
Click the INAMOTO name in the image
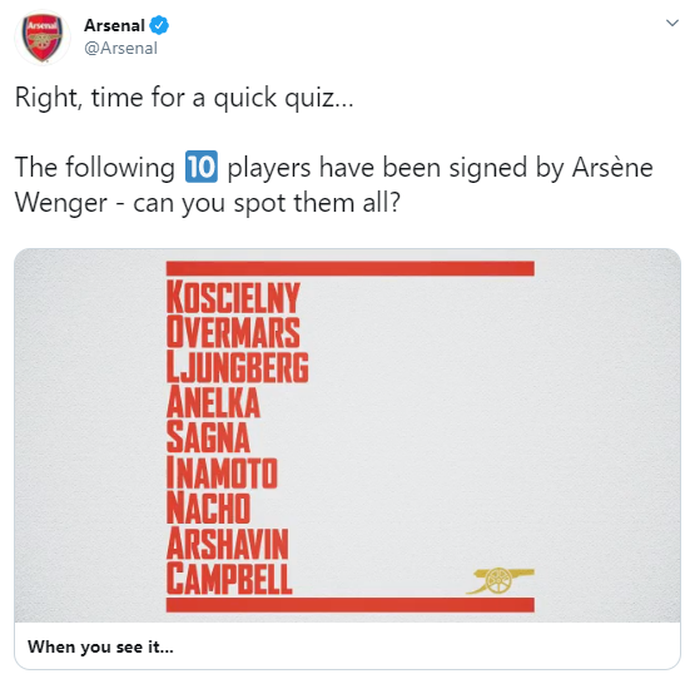tap(222, 473)
